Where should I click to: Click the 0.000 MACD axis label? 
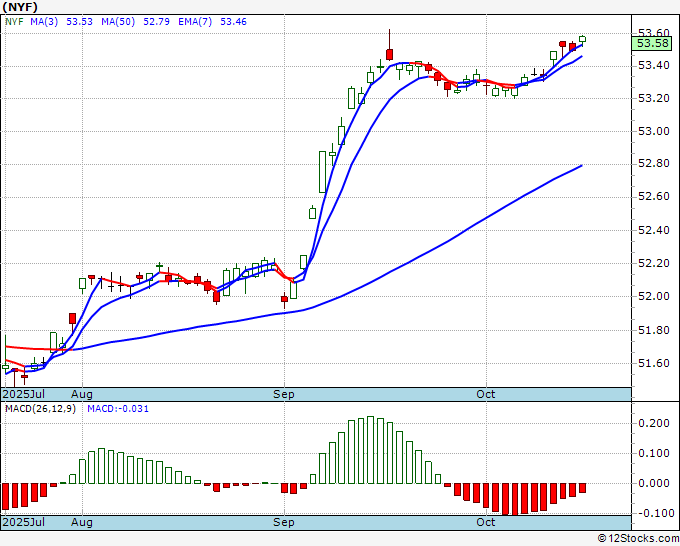[x=654, y=483]
